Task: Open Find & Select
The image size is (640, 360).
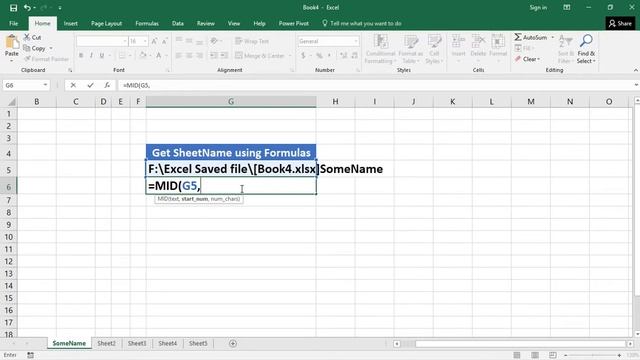Action: coord(586,49)
